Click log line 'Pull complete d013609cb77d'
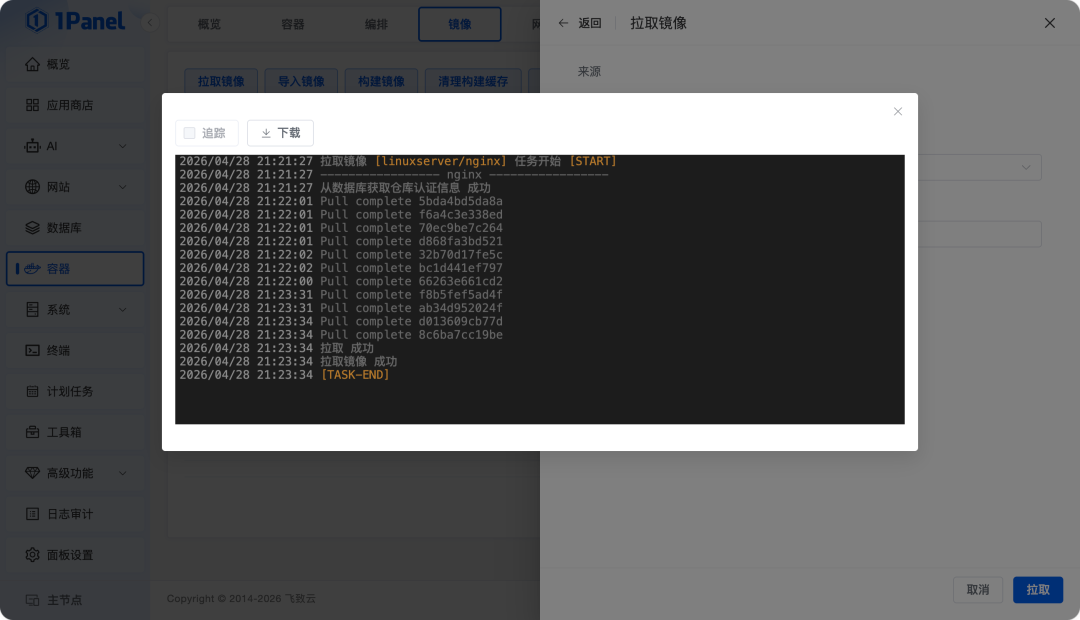Screen dimensions: 1080x620 coord(341,322)
